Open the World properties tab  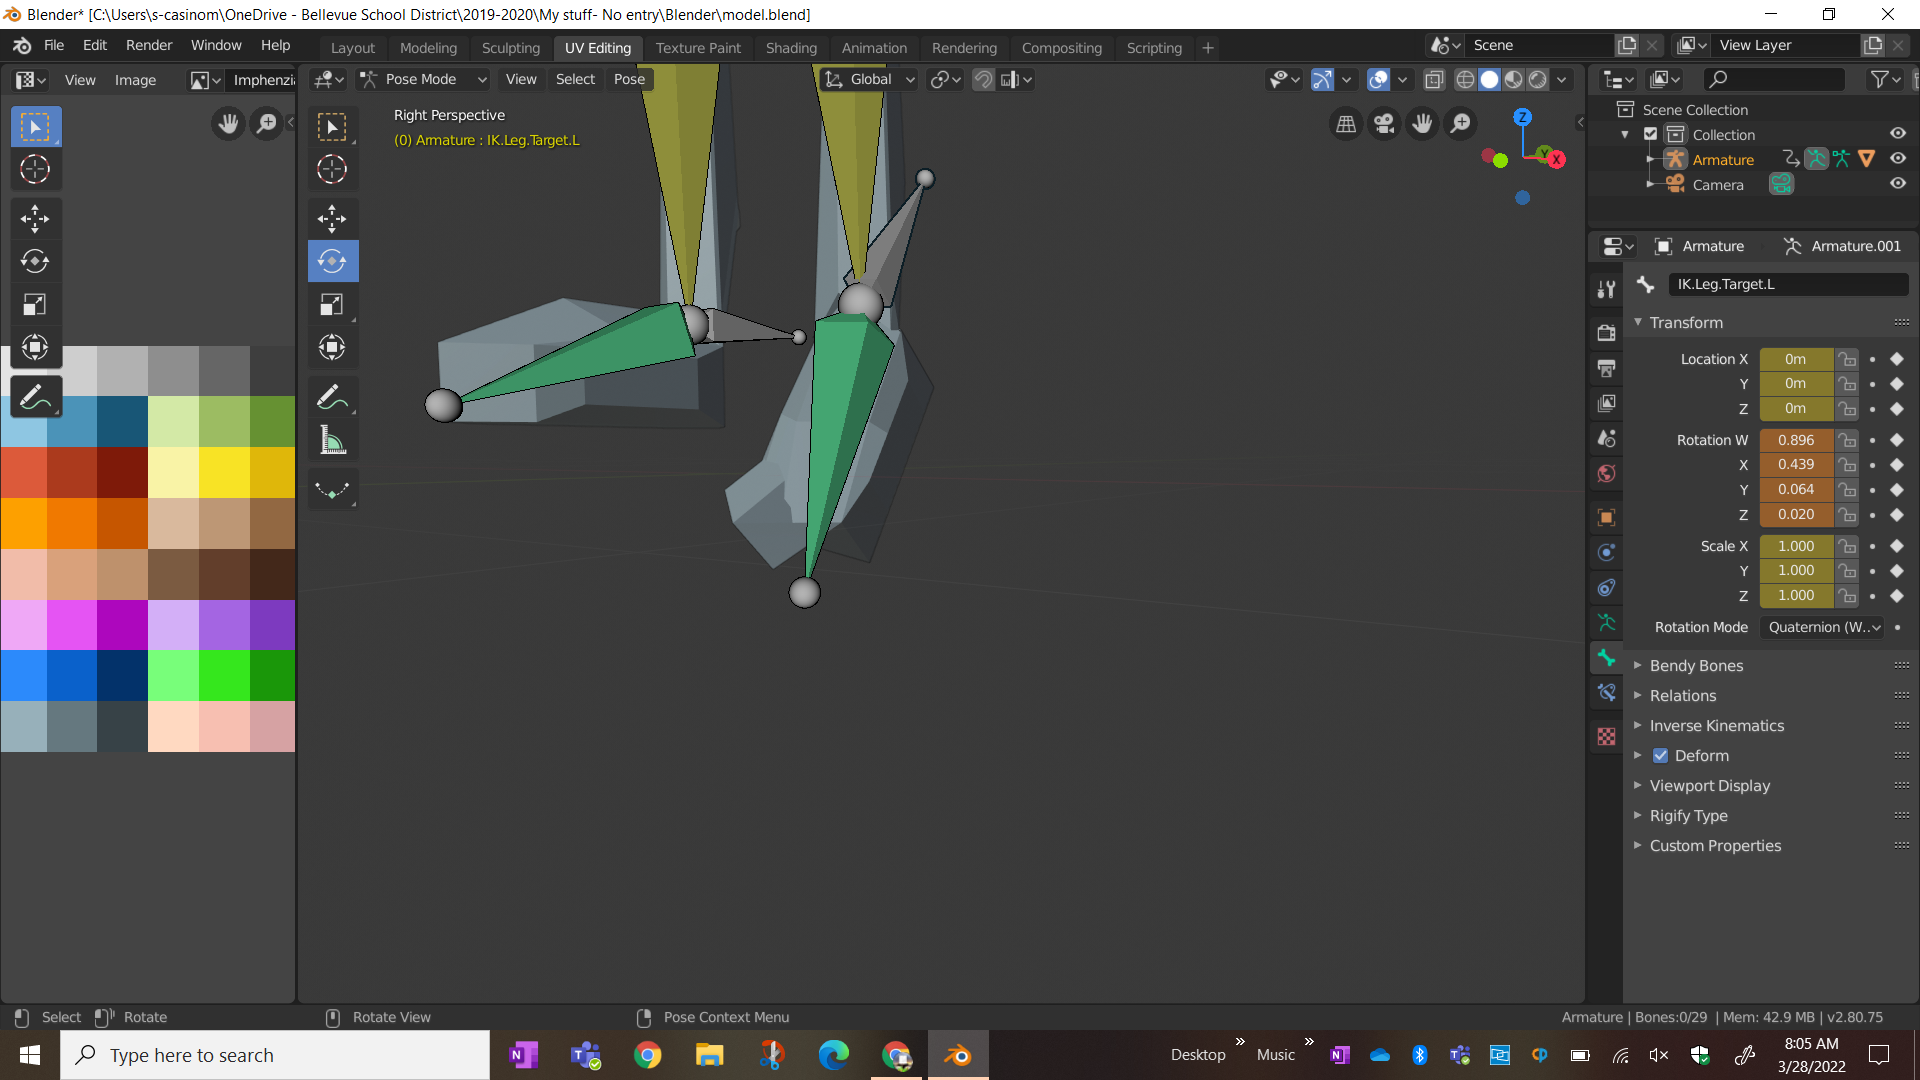click(x=1606, y=474)
